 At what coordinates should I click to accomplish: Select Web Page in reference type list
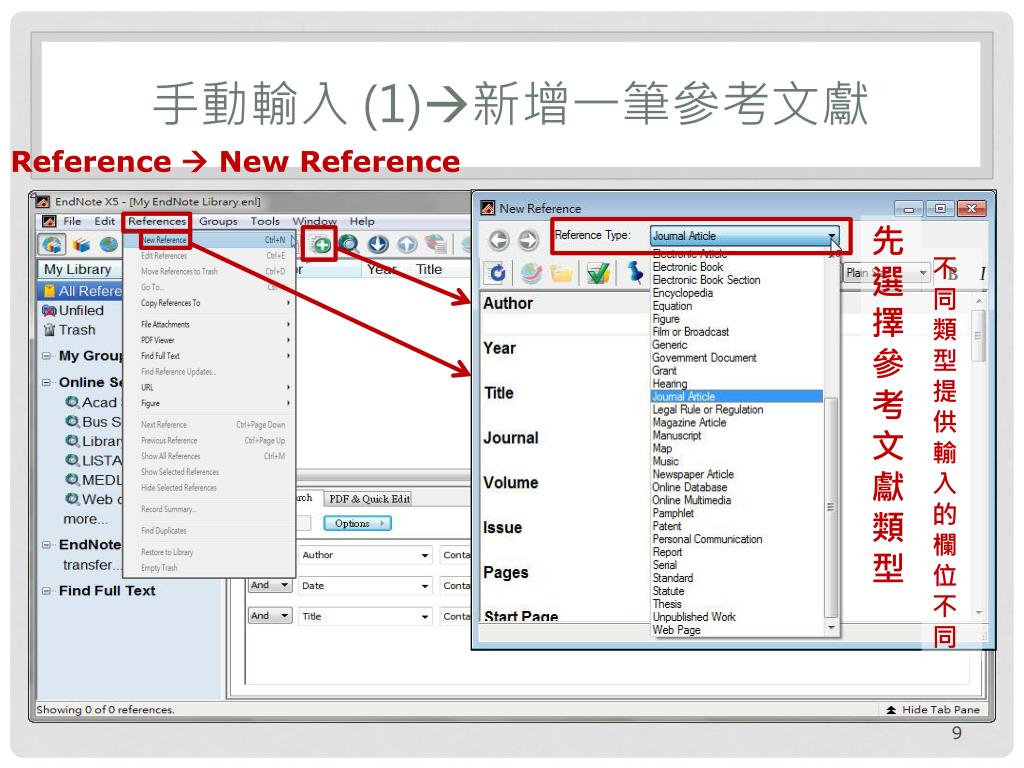676,630
